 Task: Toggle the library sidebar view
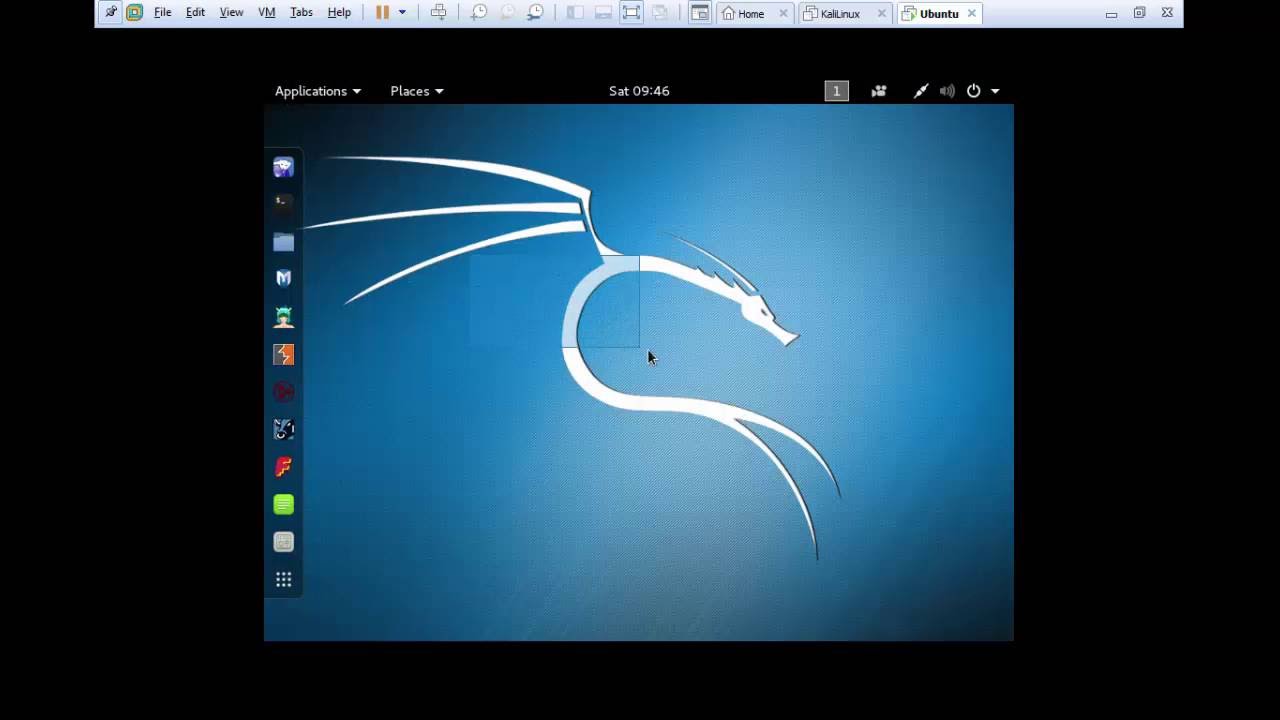coord(575,13)
